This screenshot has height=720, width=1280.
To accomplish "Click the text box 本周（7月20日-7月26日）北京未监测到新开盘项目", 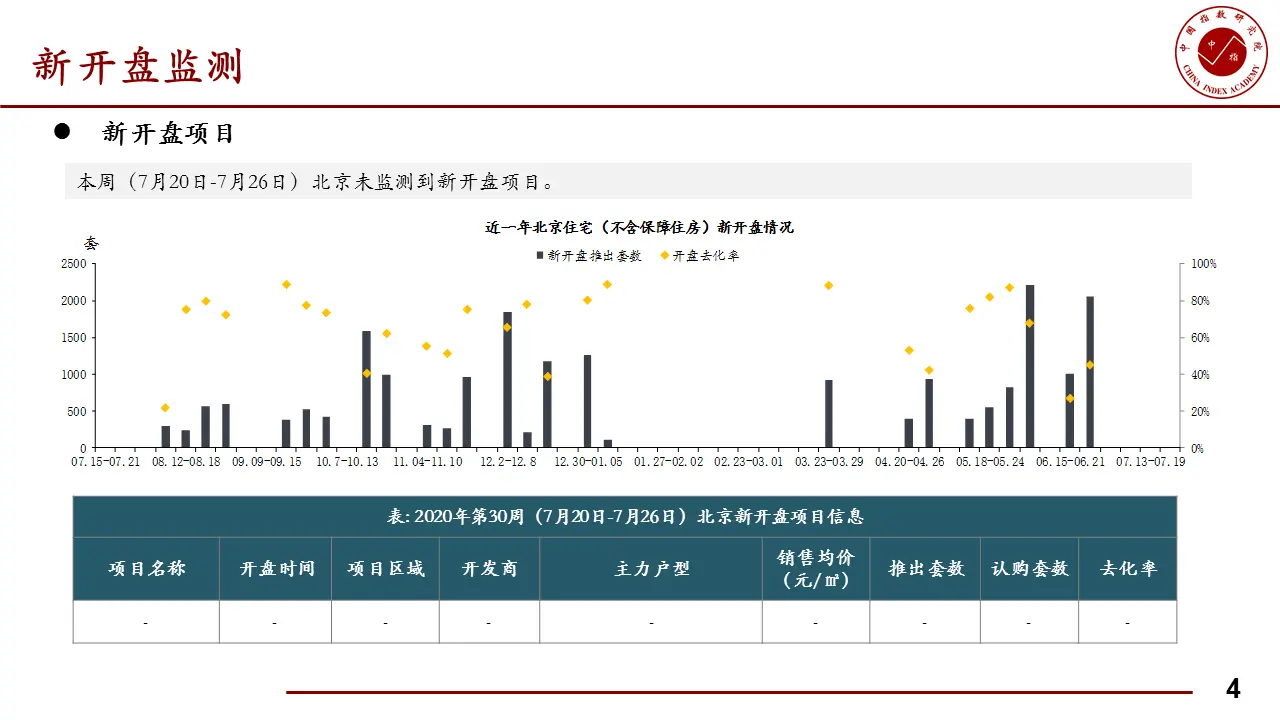I will click(628, 181).
